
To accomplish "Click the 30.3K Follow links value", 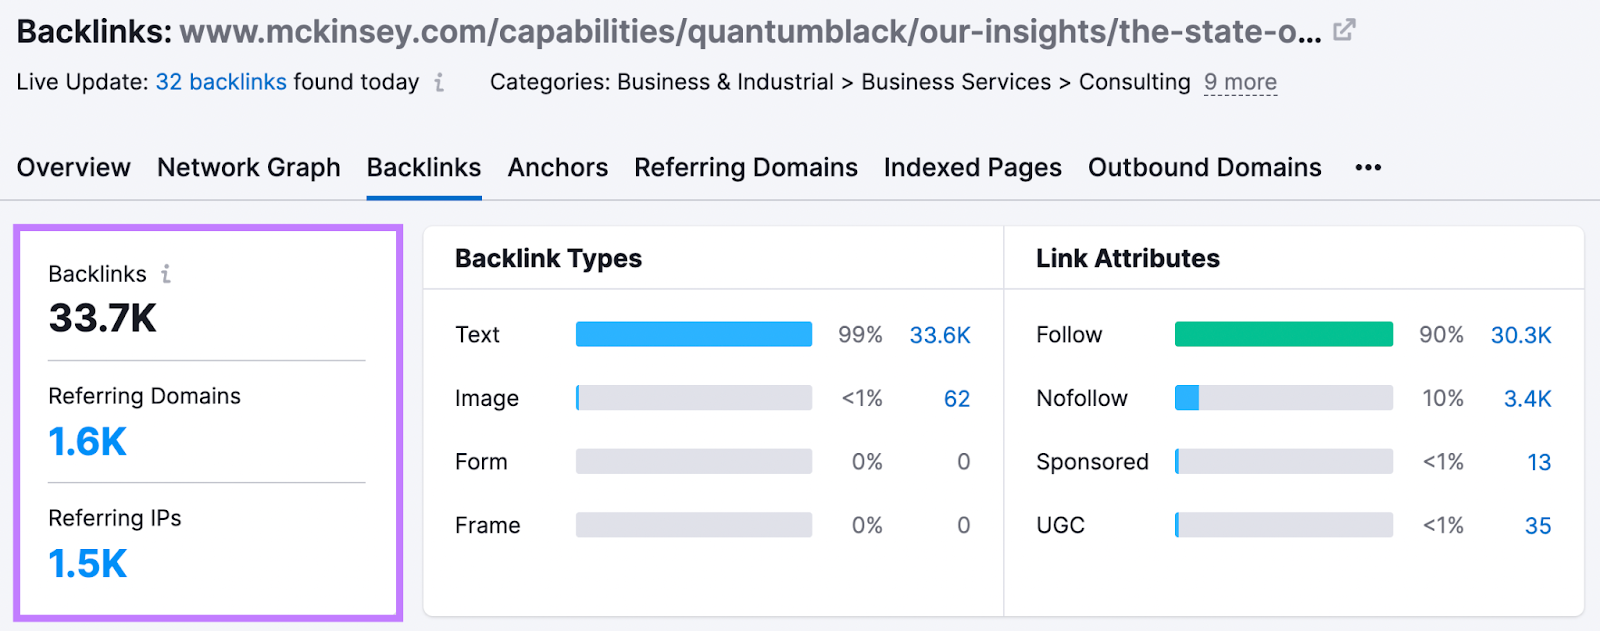I will click(x=1521, y=335).
